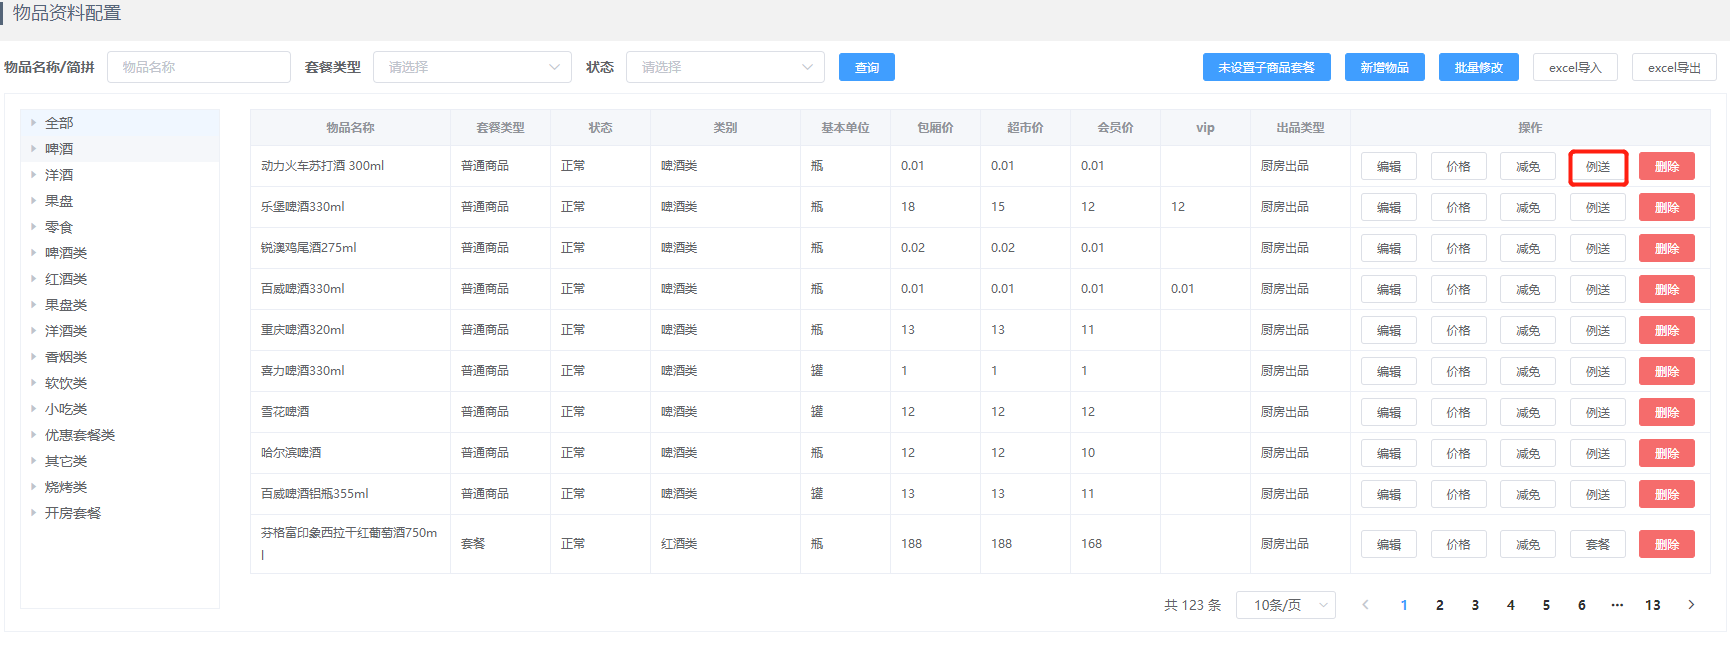Click the excel导出 button
Image resolution: width=1730 pixels, height=660 pixels.
pos(1674,67)
